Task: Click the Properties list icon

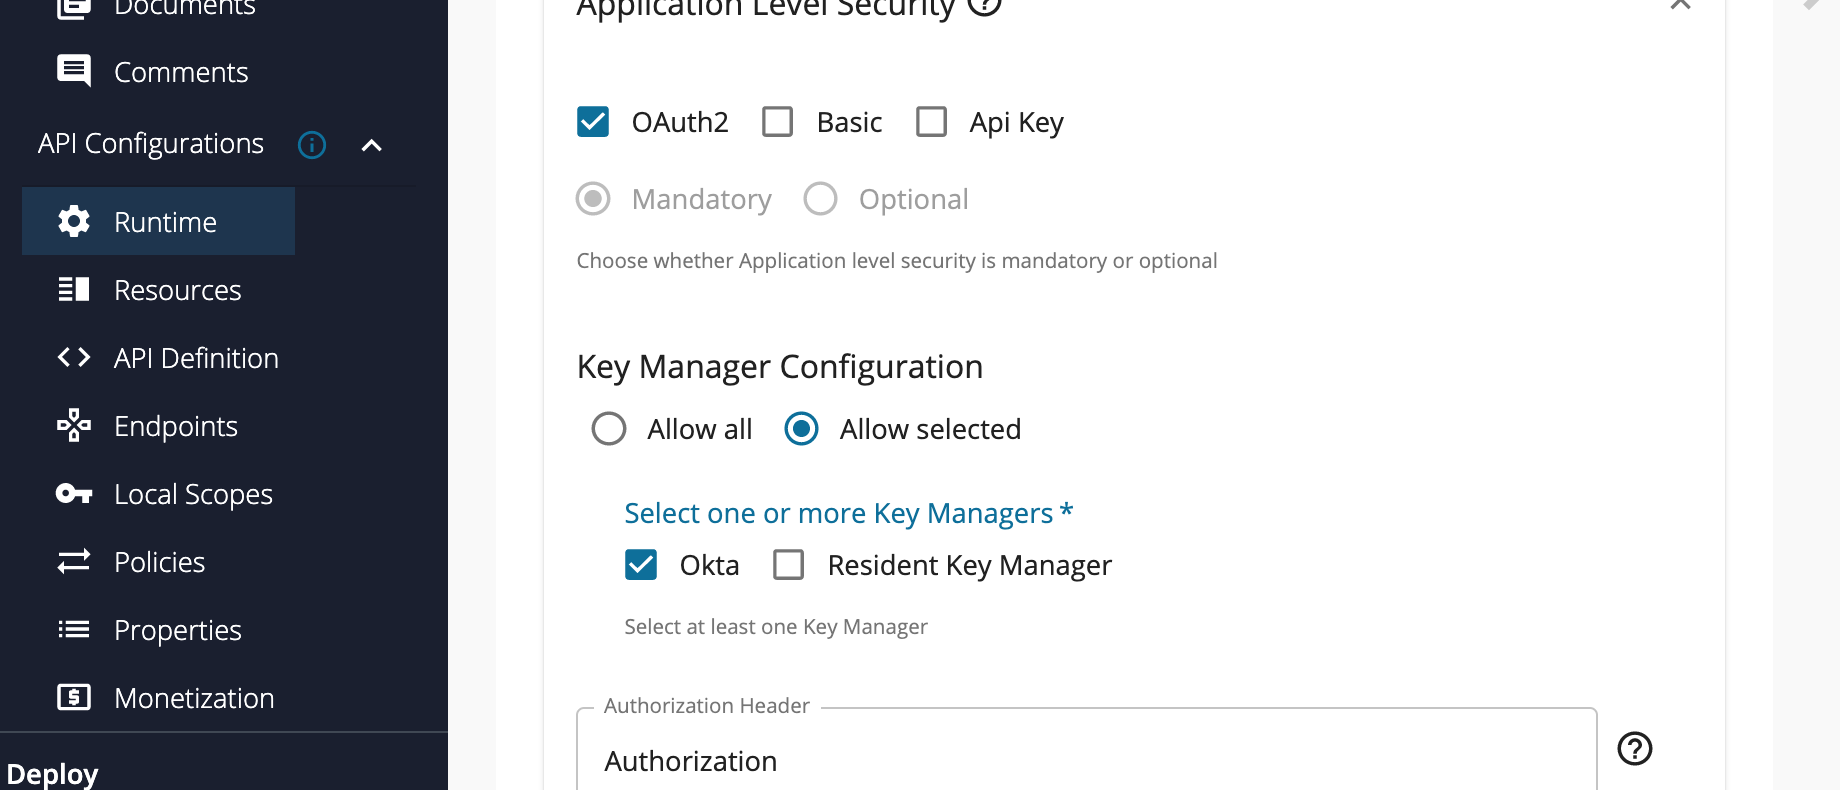Action: (x=72, y=629)
